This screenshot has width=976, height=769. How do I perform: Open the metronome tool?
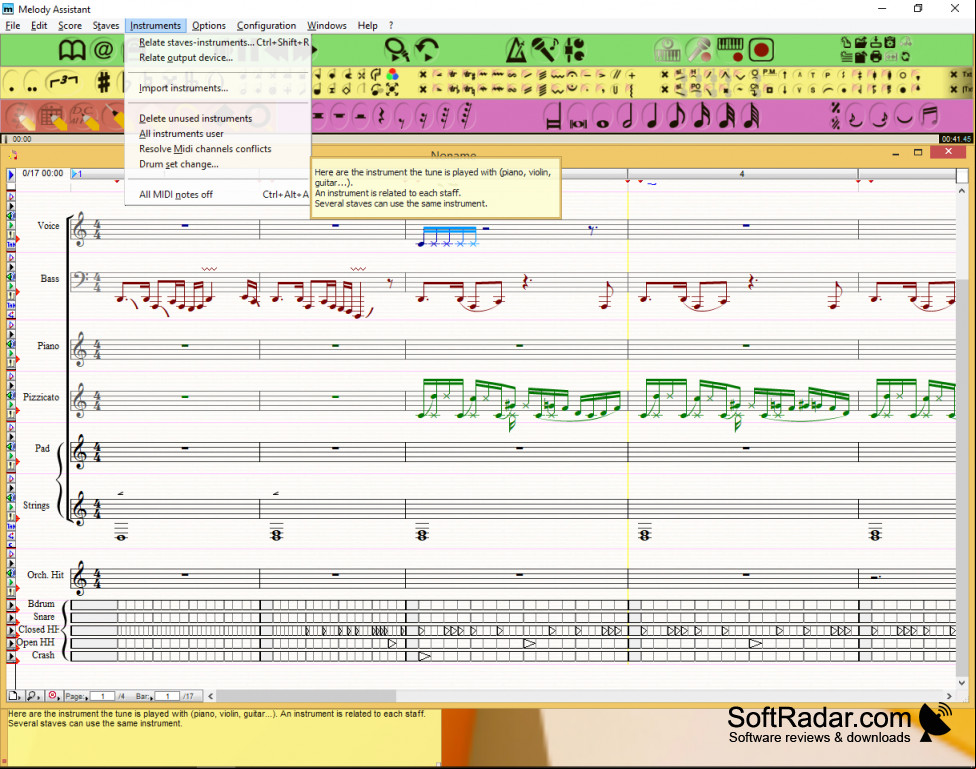515,50
